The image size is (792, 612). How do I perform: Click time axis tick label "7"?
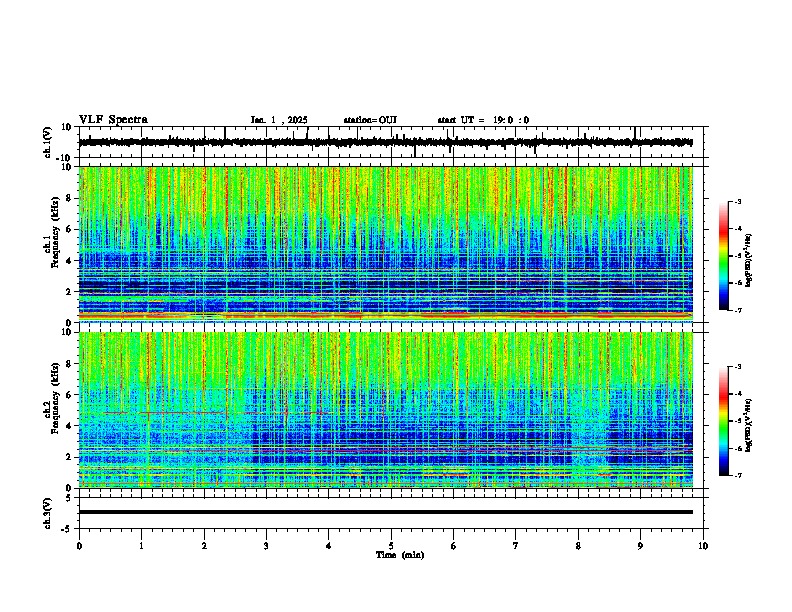[516, 546]
